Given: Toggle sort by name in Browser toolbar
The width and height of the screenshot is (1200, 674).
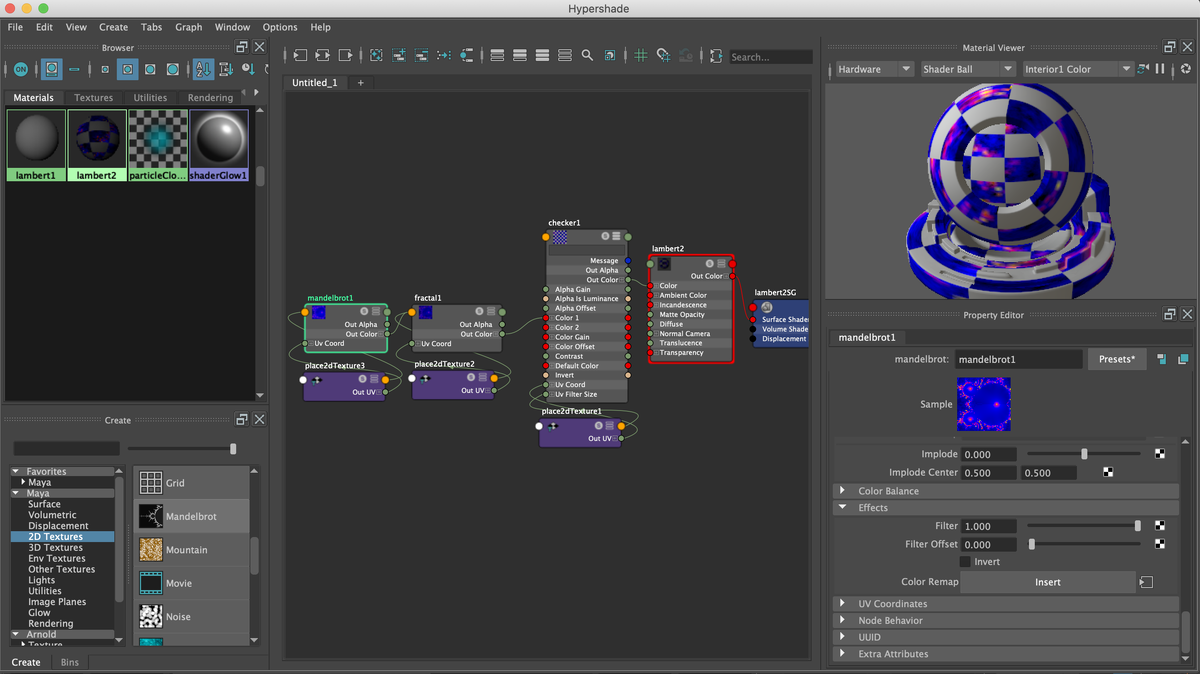Looking at the screenshot, I should (x=203, y=69).
